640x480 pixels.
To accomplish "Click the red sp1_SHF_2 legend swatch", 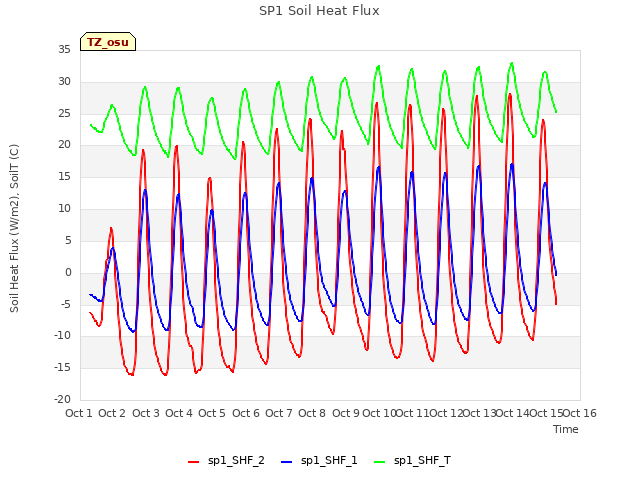I will pyautogui.click(x=193, y=462).
